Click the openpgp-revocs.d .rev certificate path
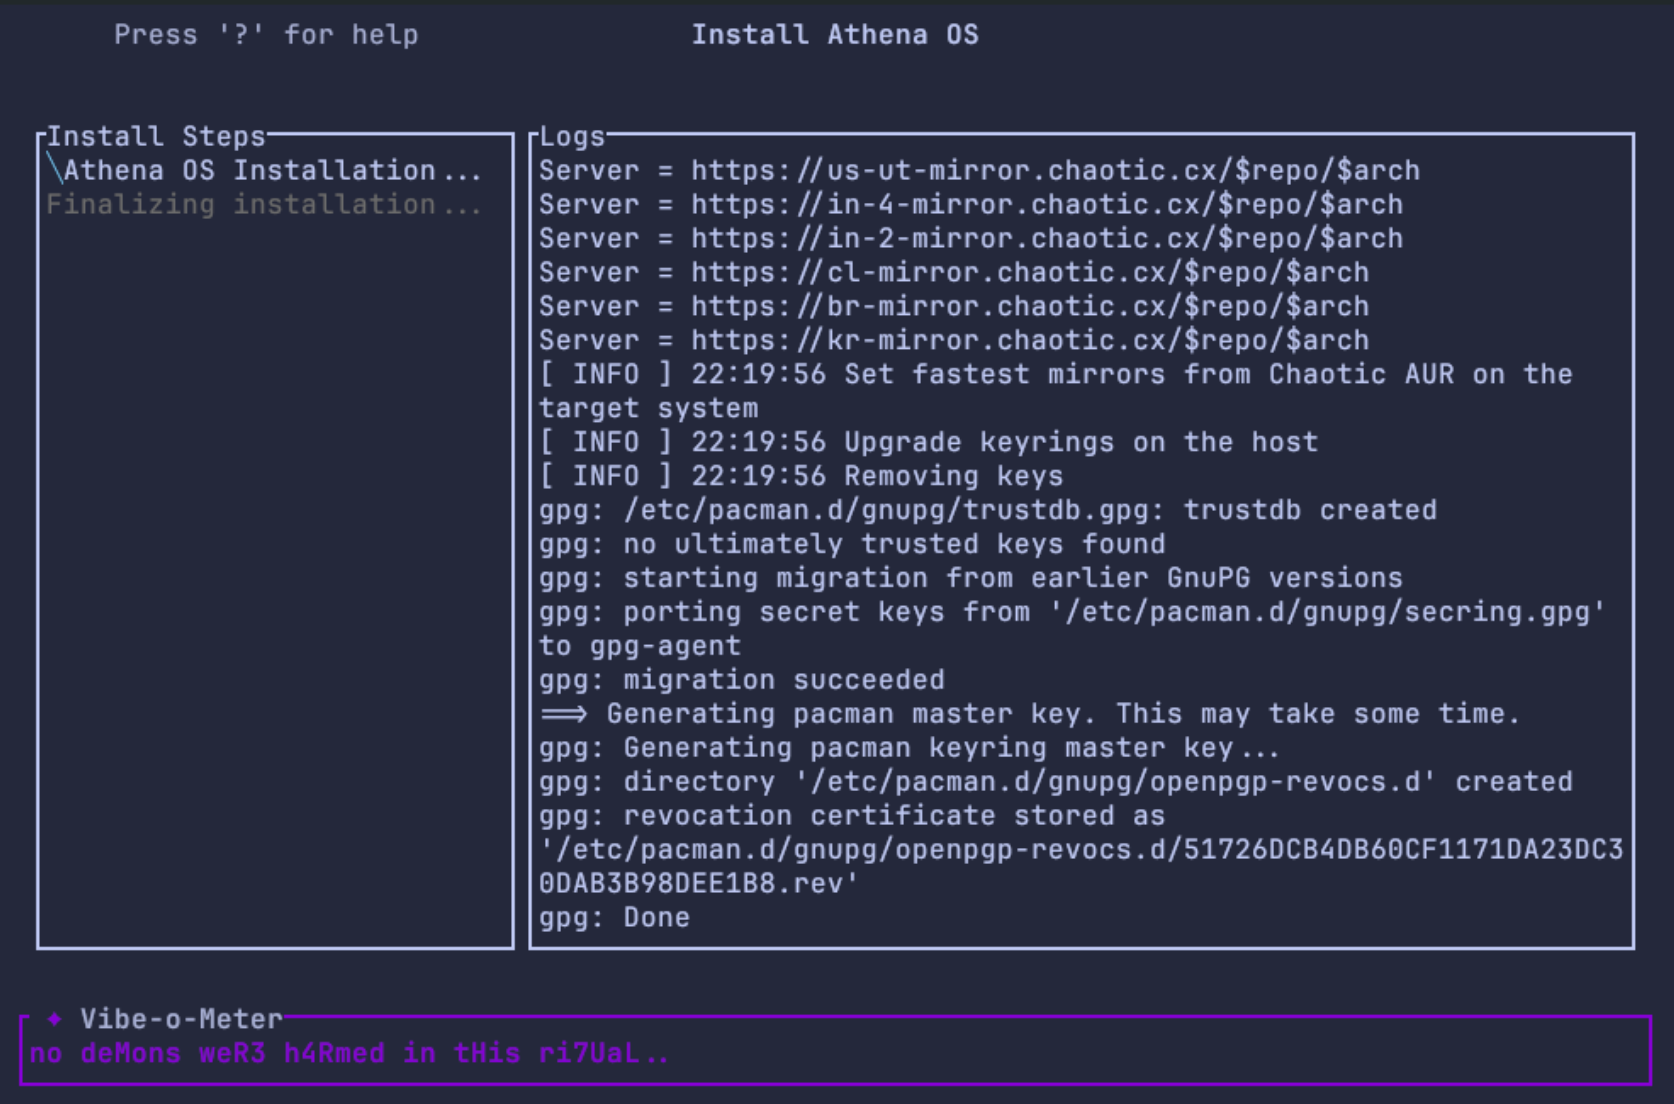This screenshot has width=1674, height=1104. (x=1080, y=850)
